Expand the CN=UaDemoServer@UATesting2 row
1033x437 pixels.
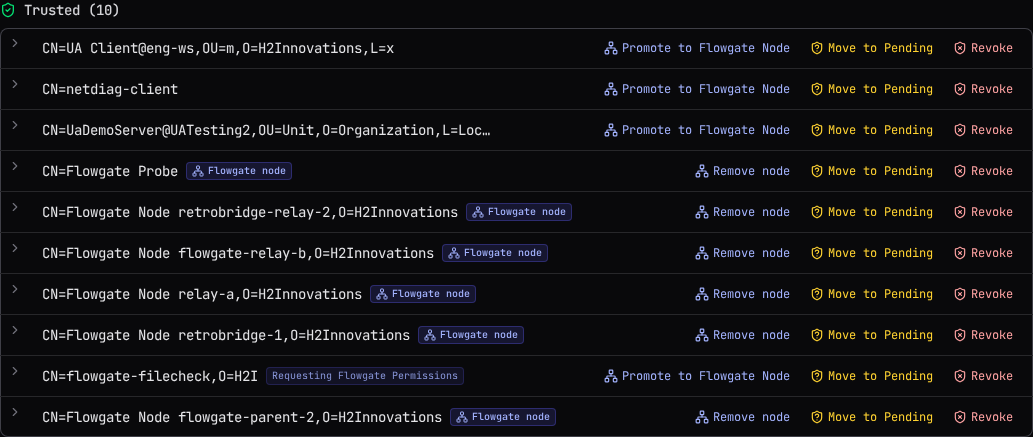(15, 125)
